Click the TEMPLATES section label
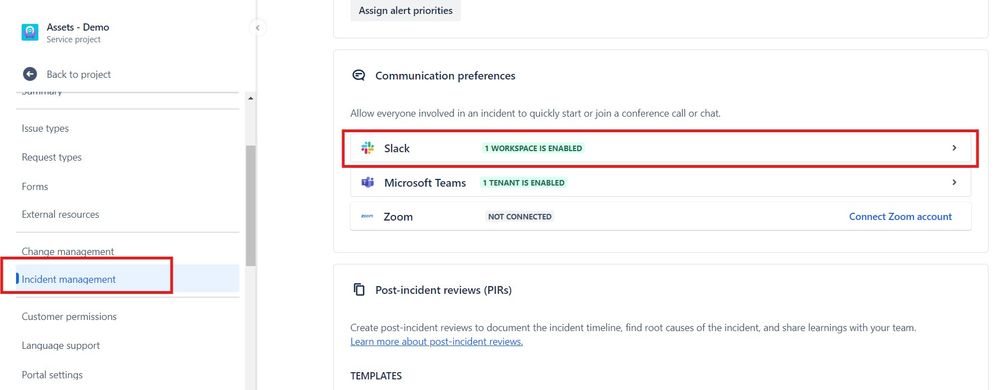Viewport: 998px width, 390px height. (376, 376)
